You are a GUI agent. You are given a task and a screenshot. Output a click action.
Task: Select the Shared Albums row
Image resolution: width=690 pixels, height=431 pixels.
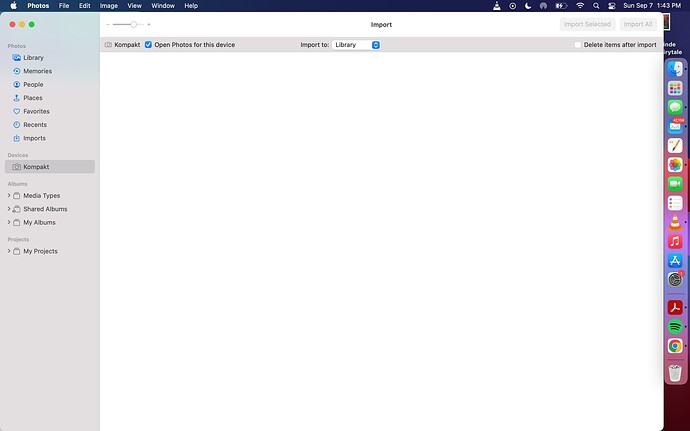pos(50,209)
